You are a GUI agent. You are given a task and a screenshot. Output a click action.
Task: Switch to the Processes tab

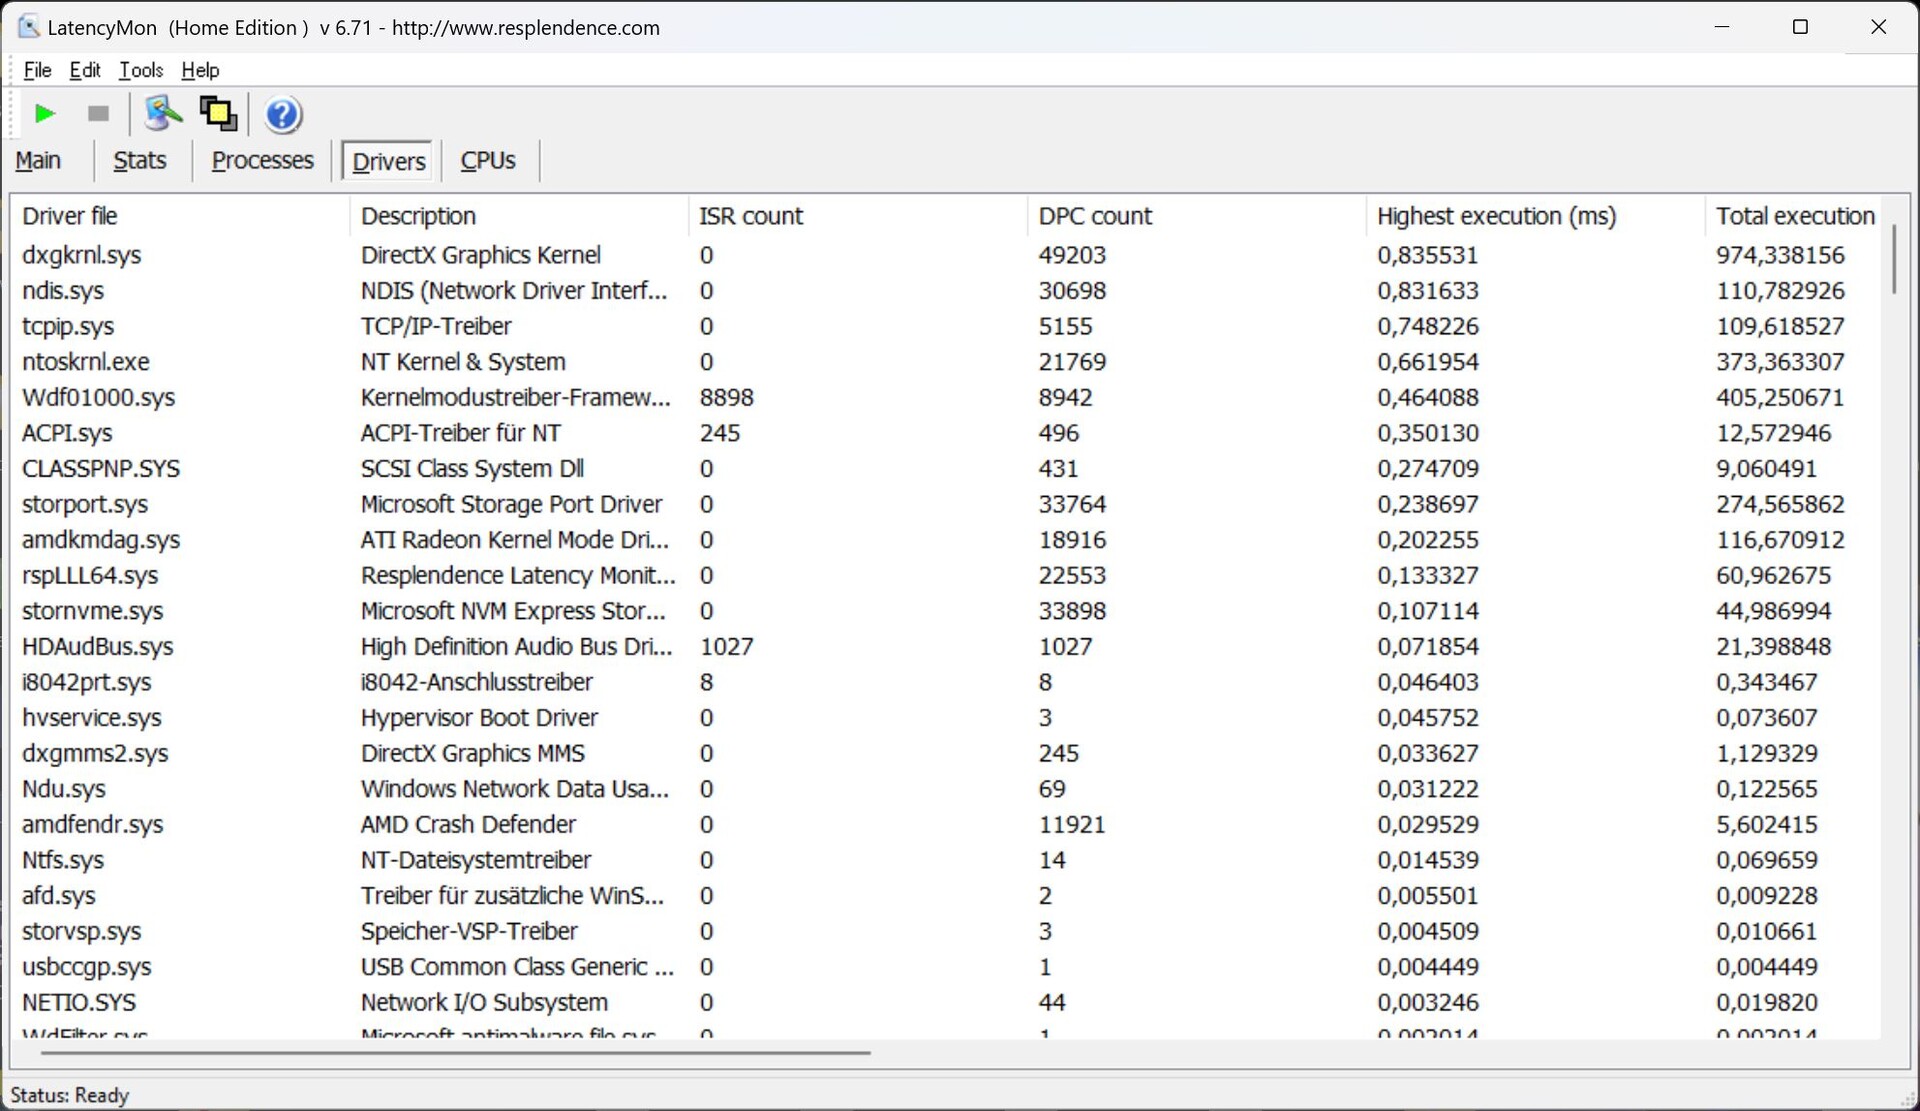pos(262,161)
